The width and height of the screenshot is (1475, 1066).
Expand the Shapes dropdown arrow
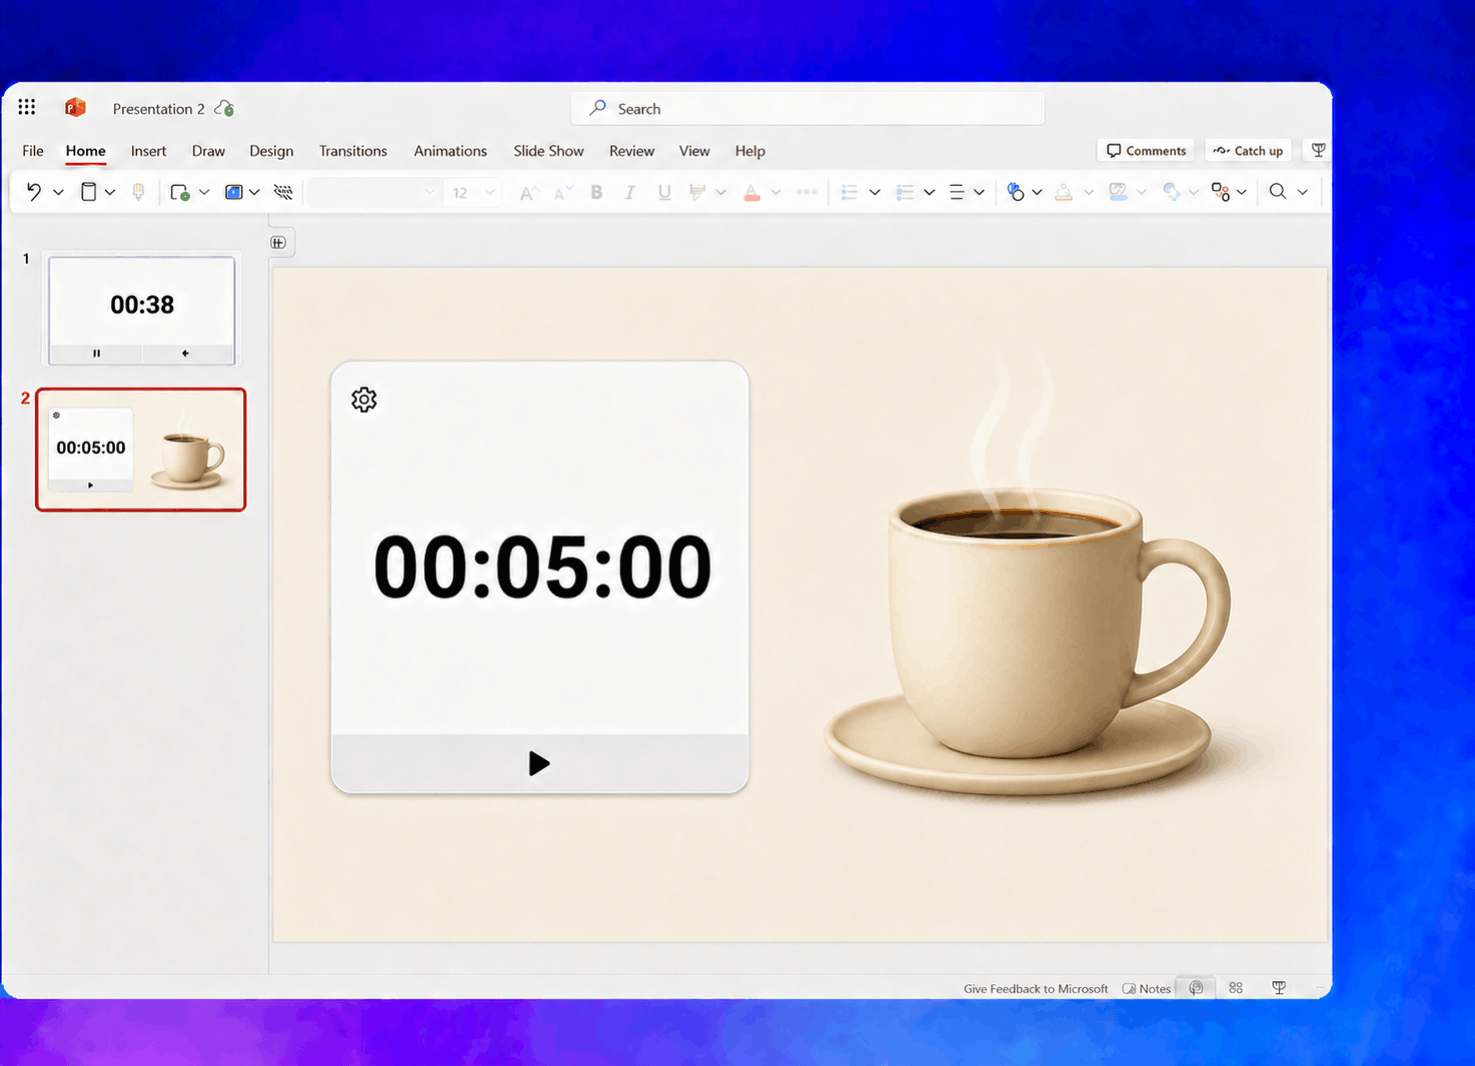click(x=1037, y=192)
